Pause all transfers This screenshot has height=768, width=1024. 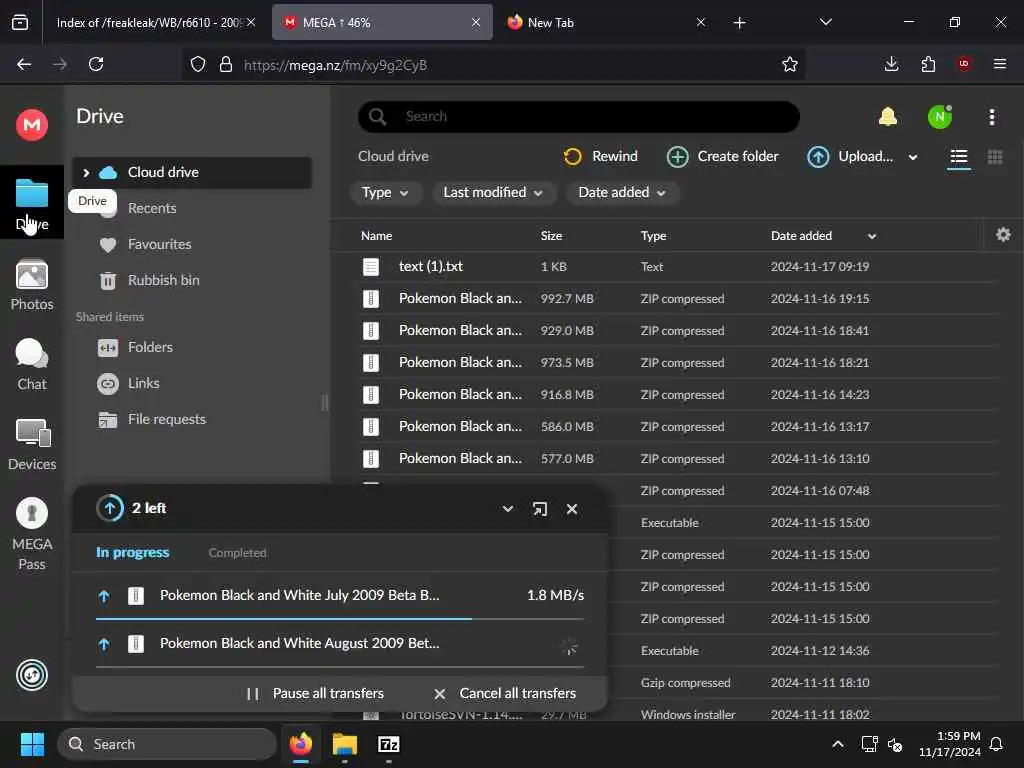[x=317, y=694]
